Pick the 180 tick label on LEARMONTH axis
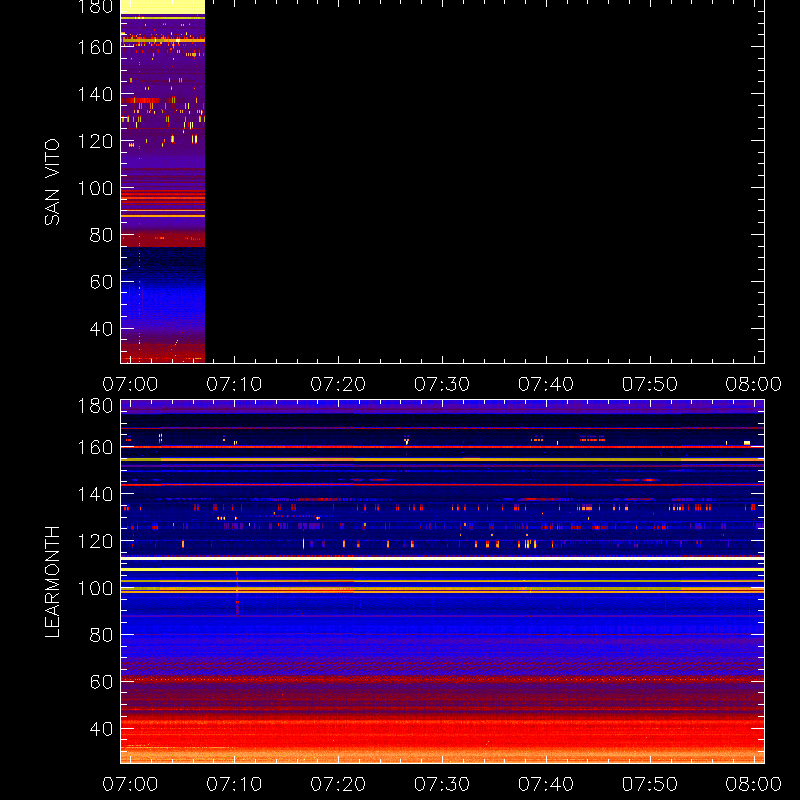 (x=95, y=406)
